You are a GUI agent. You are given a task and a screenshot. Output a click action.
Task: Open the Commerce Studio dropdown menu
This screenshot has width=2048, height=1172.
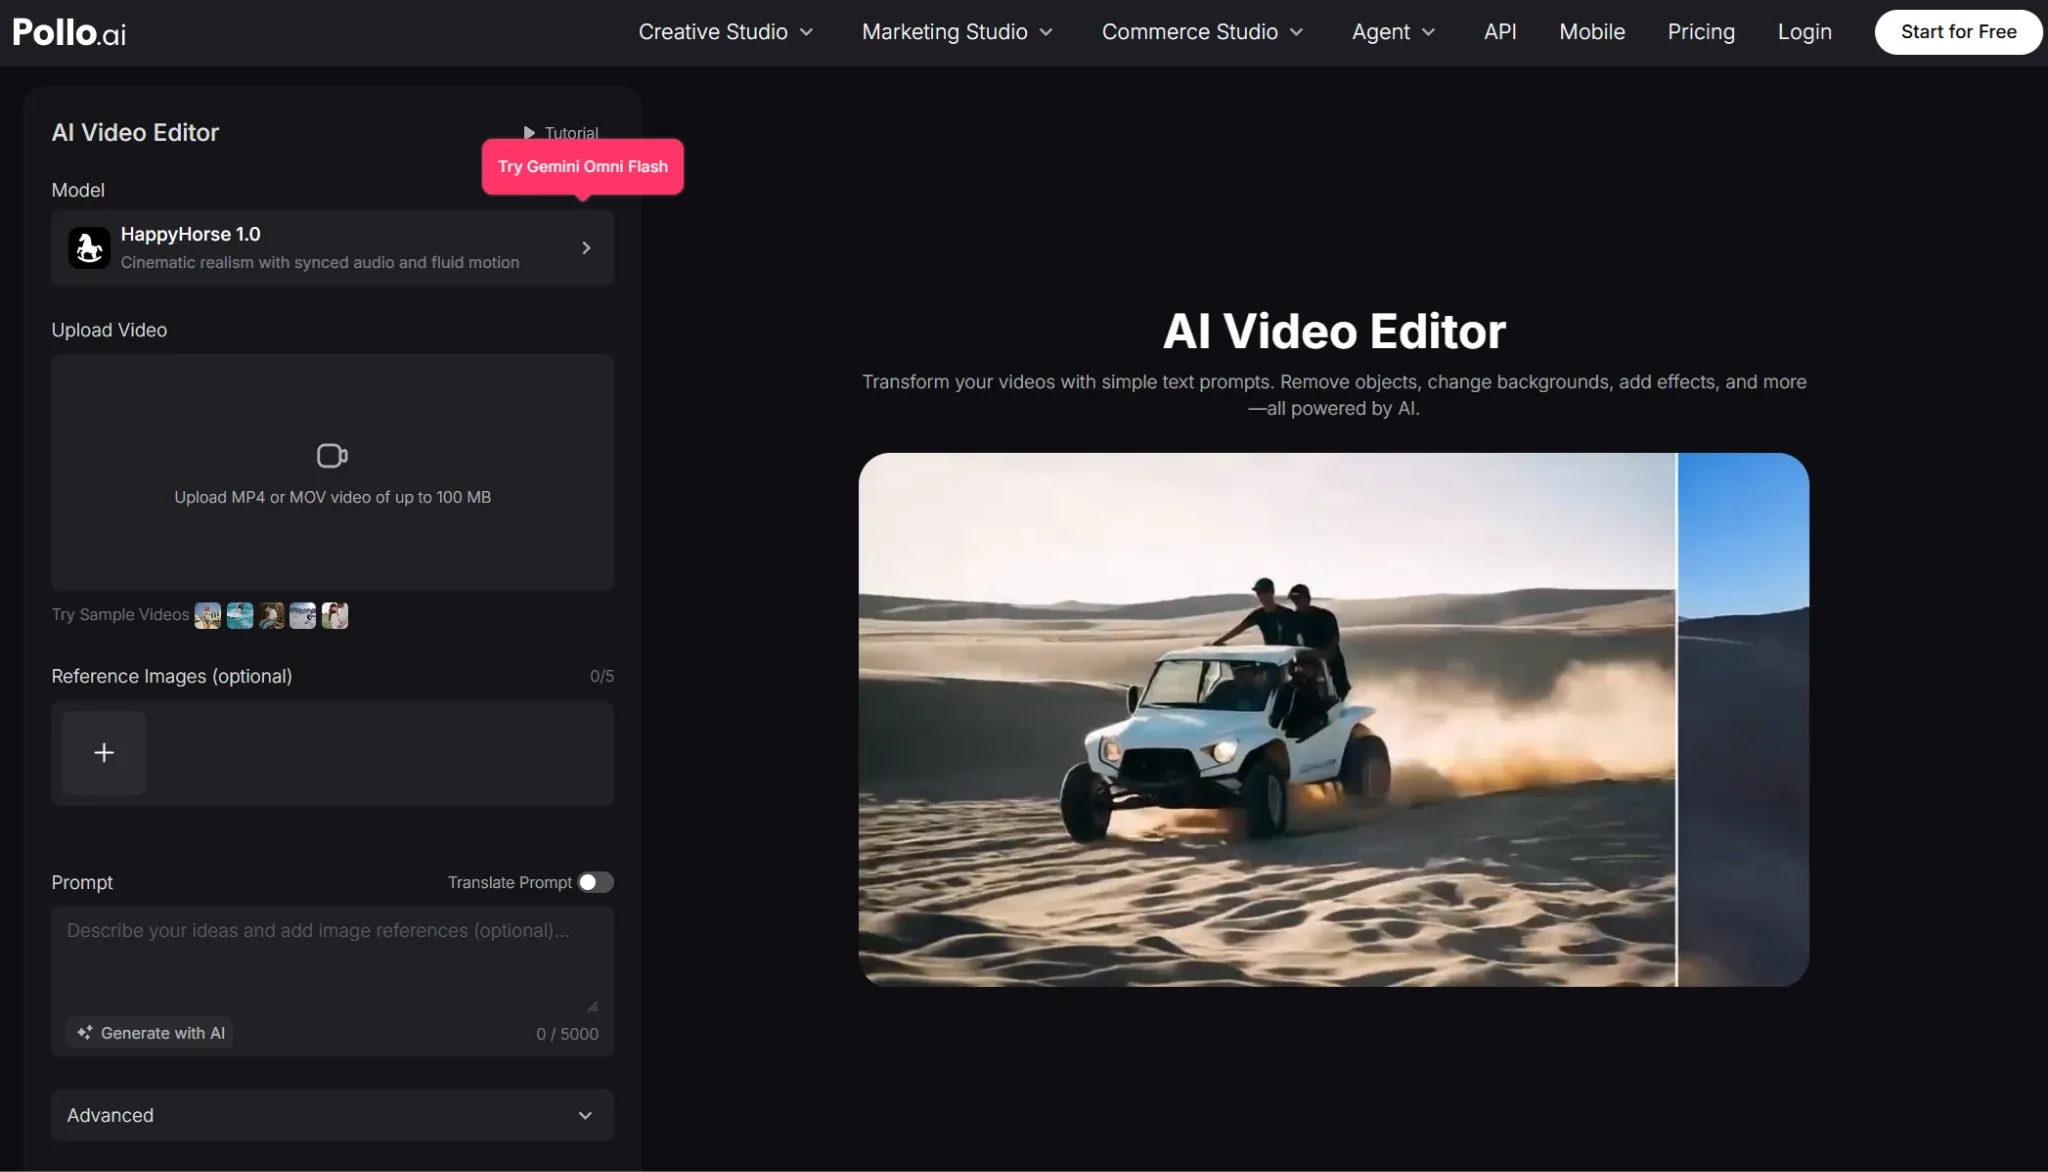tap(1202, 32)
